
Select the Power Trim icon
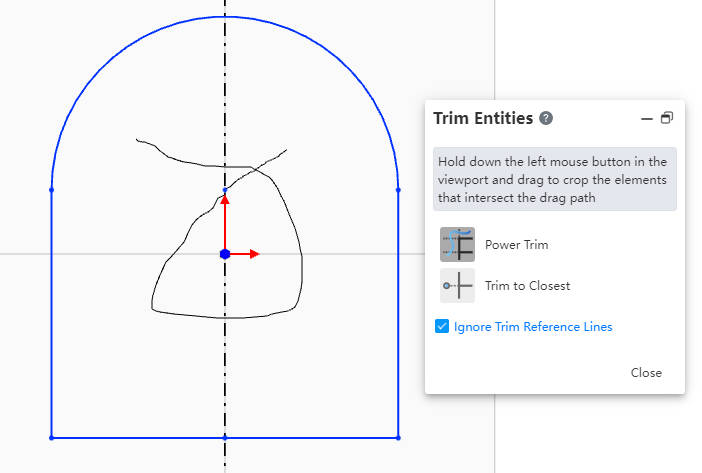pos(457,244)
